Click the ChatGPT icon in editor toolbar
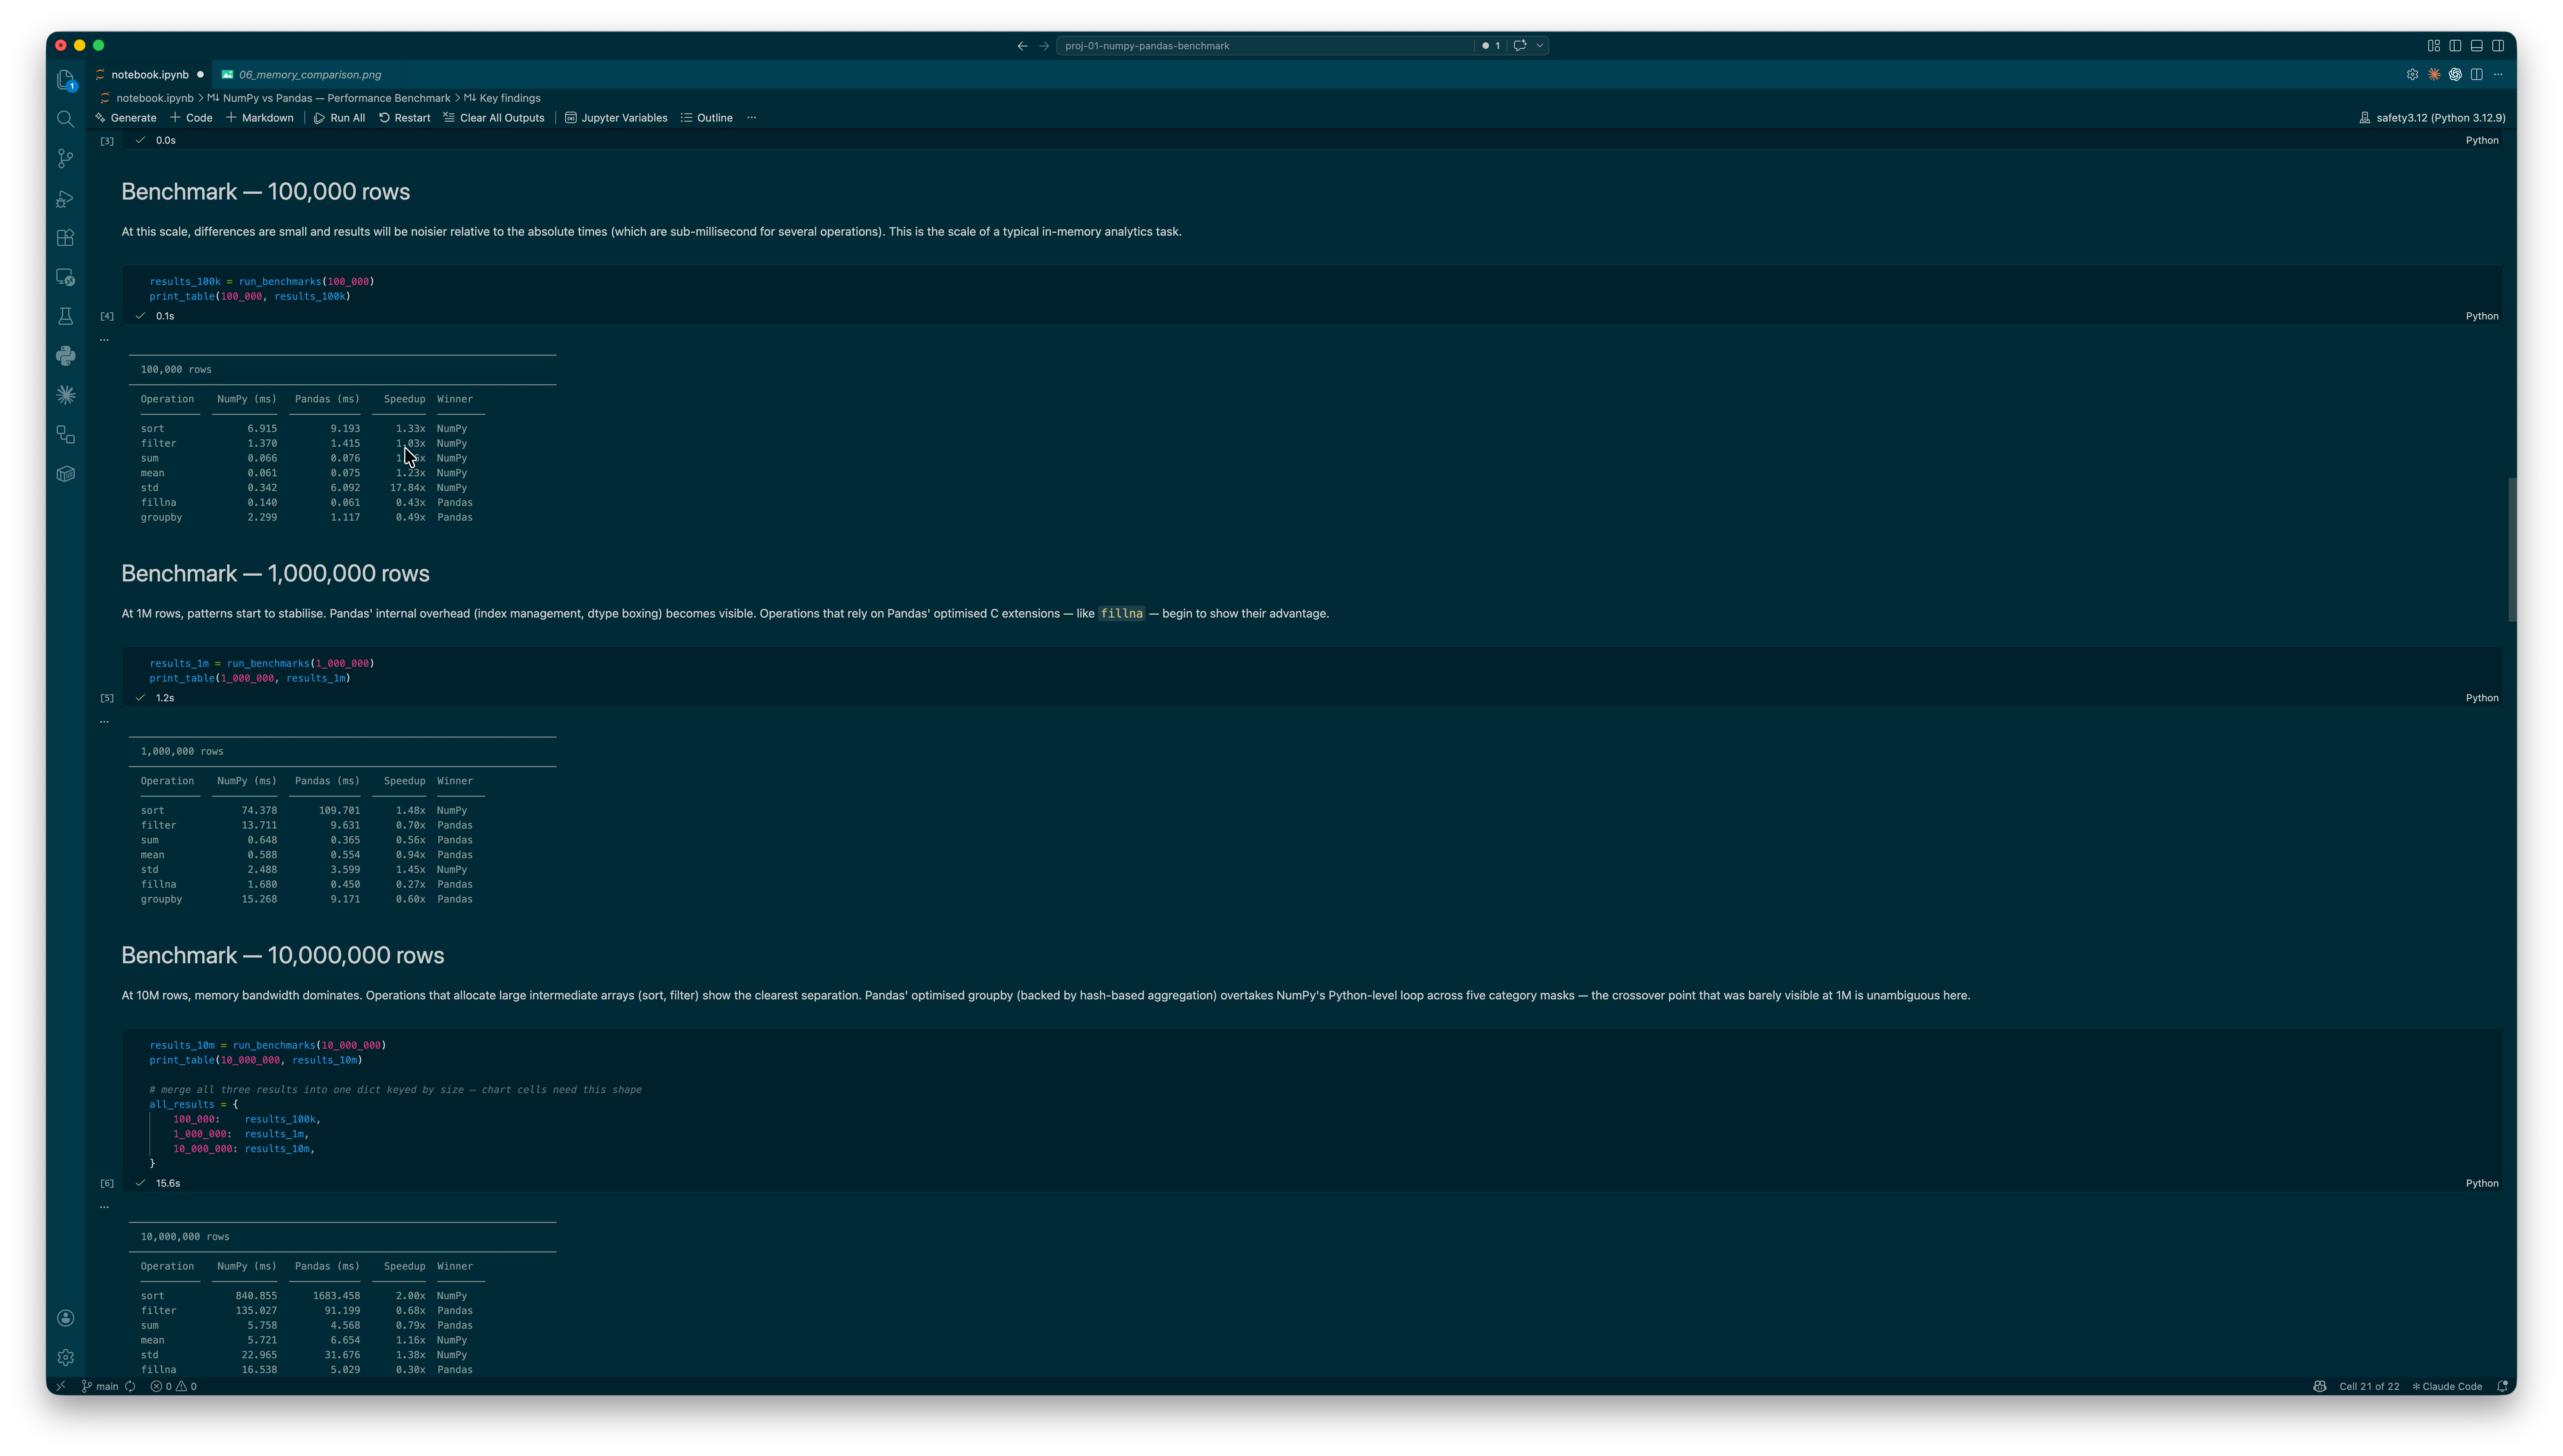2563x1456 pixels. pos(2455,74)
